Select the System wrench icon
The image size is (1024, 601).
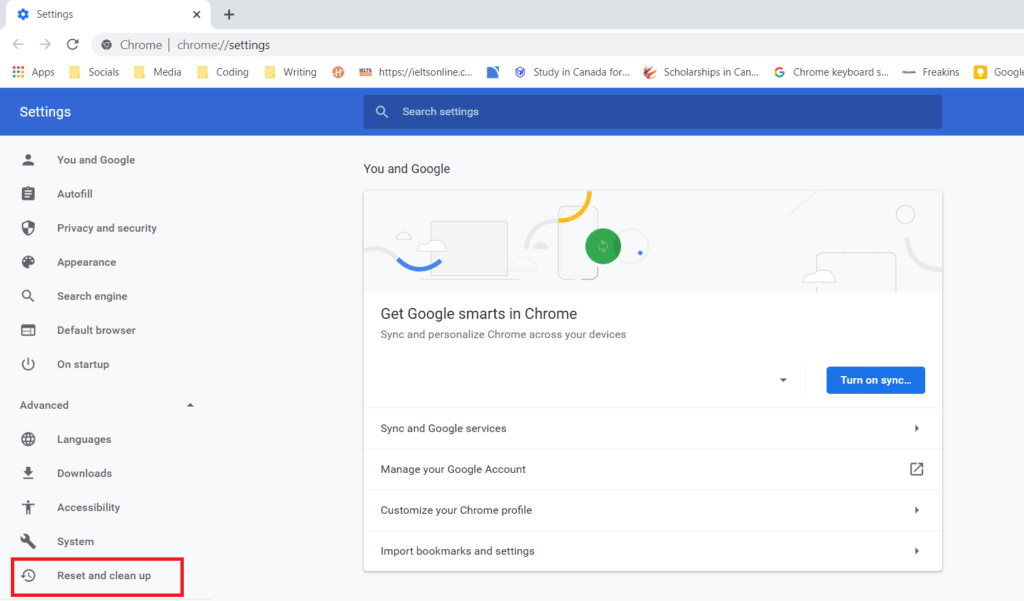tap(28, 540)
